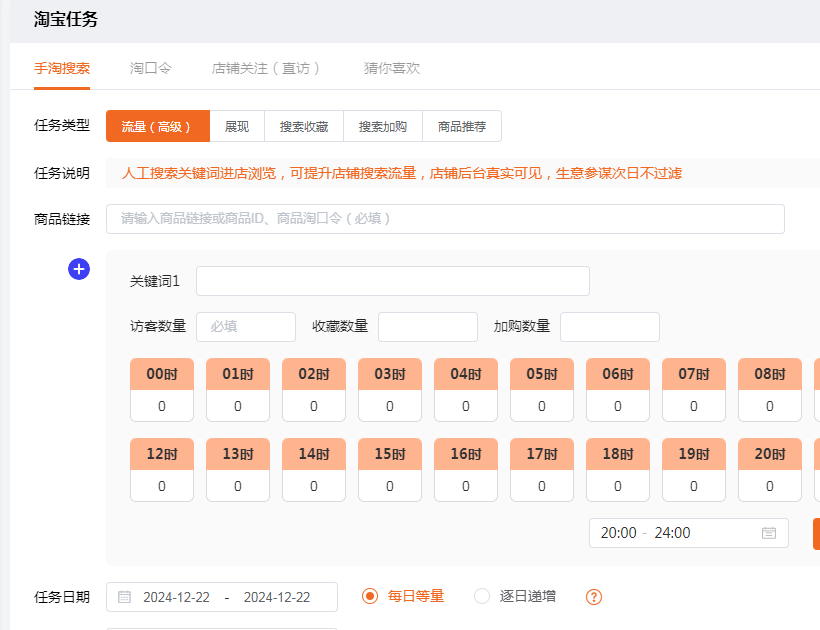Open the start date 2024-12-22 picker
The width and height of the screenshot is (820, 630).
(x=176, y=597)
